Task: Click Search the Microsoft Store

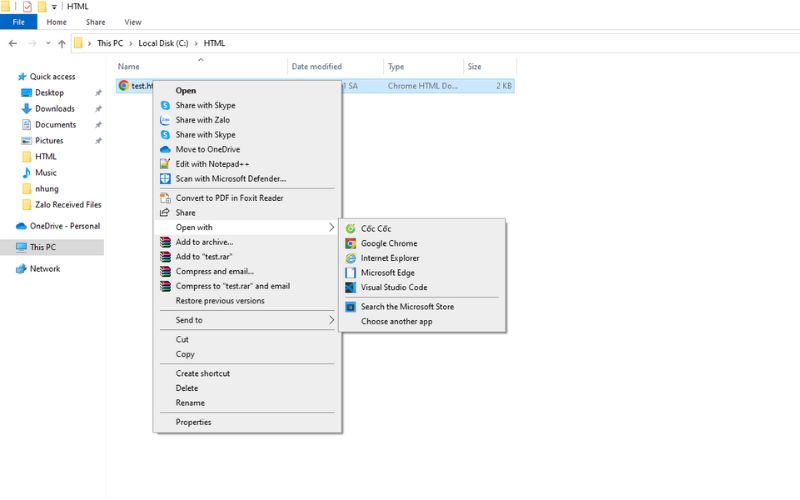Action: tap(407, 307)
